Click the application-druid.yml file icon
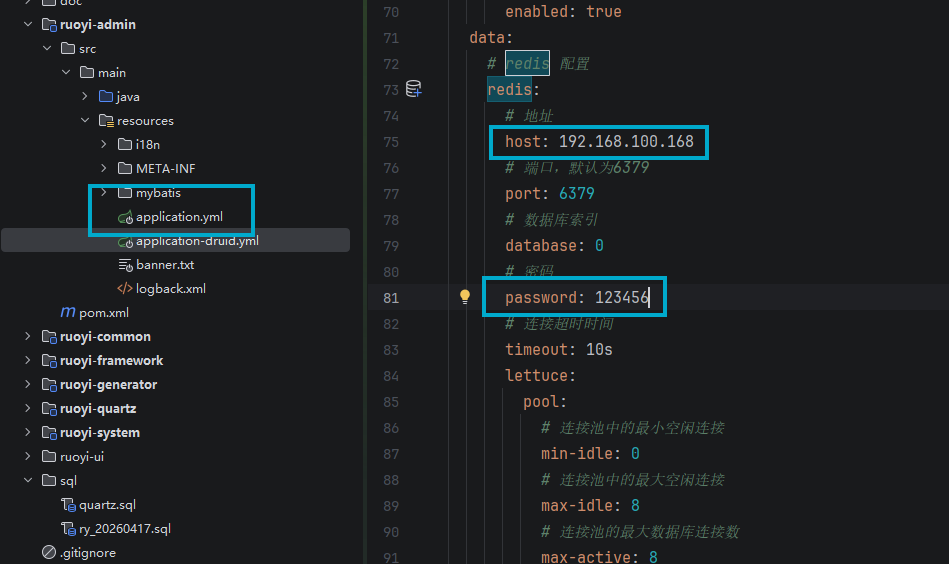 125,241
